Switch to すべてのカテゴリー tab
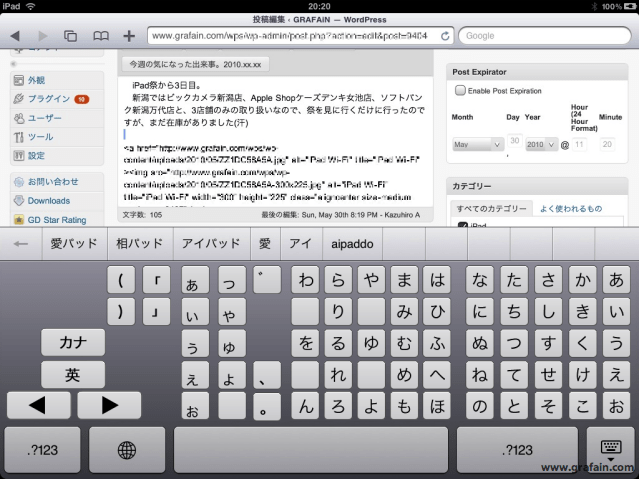The height and width of the screenshot is (479, 639). point(491,208)
